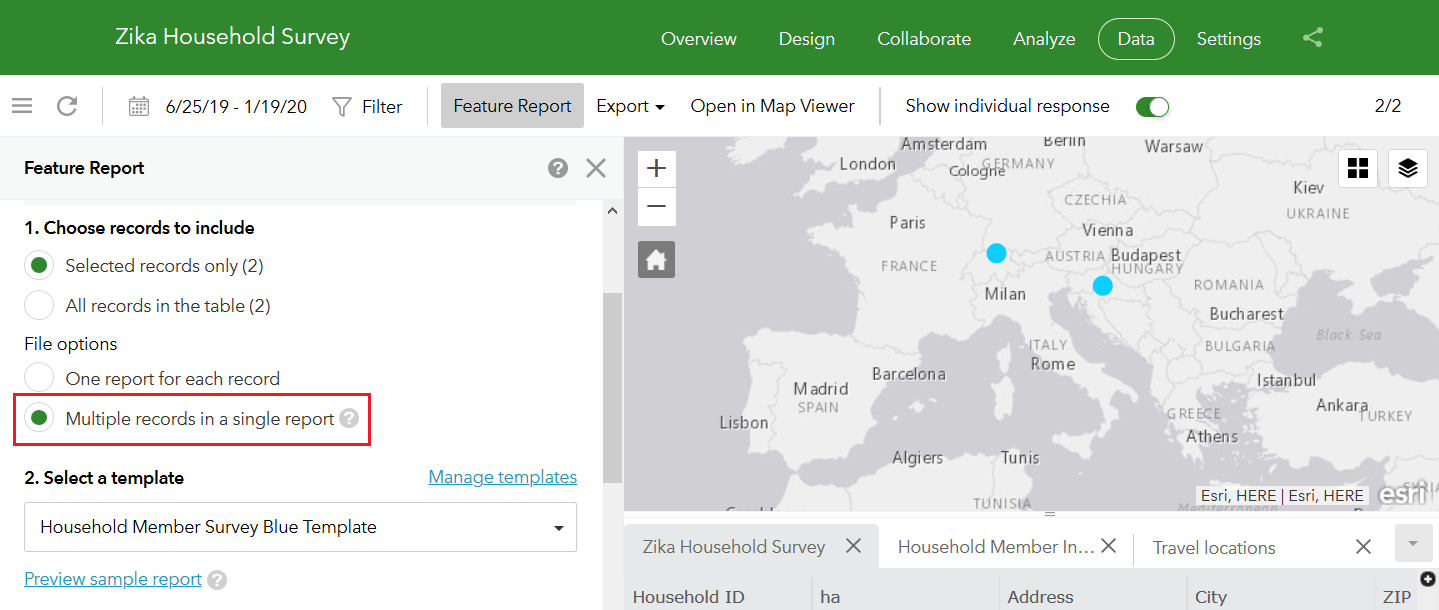Open the map layers icon
Image resolution: width=1439 pixels, height=610 pixels.
click(1408, 169)
